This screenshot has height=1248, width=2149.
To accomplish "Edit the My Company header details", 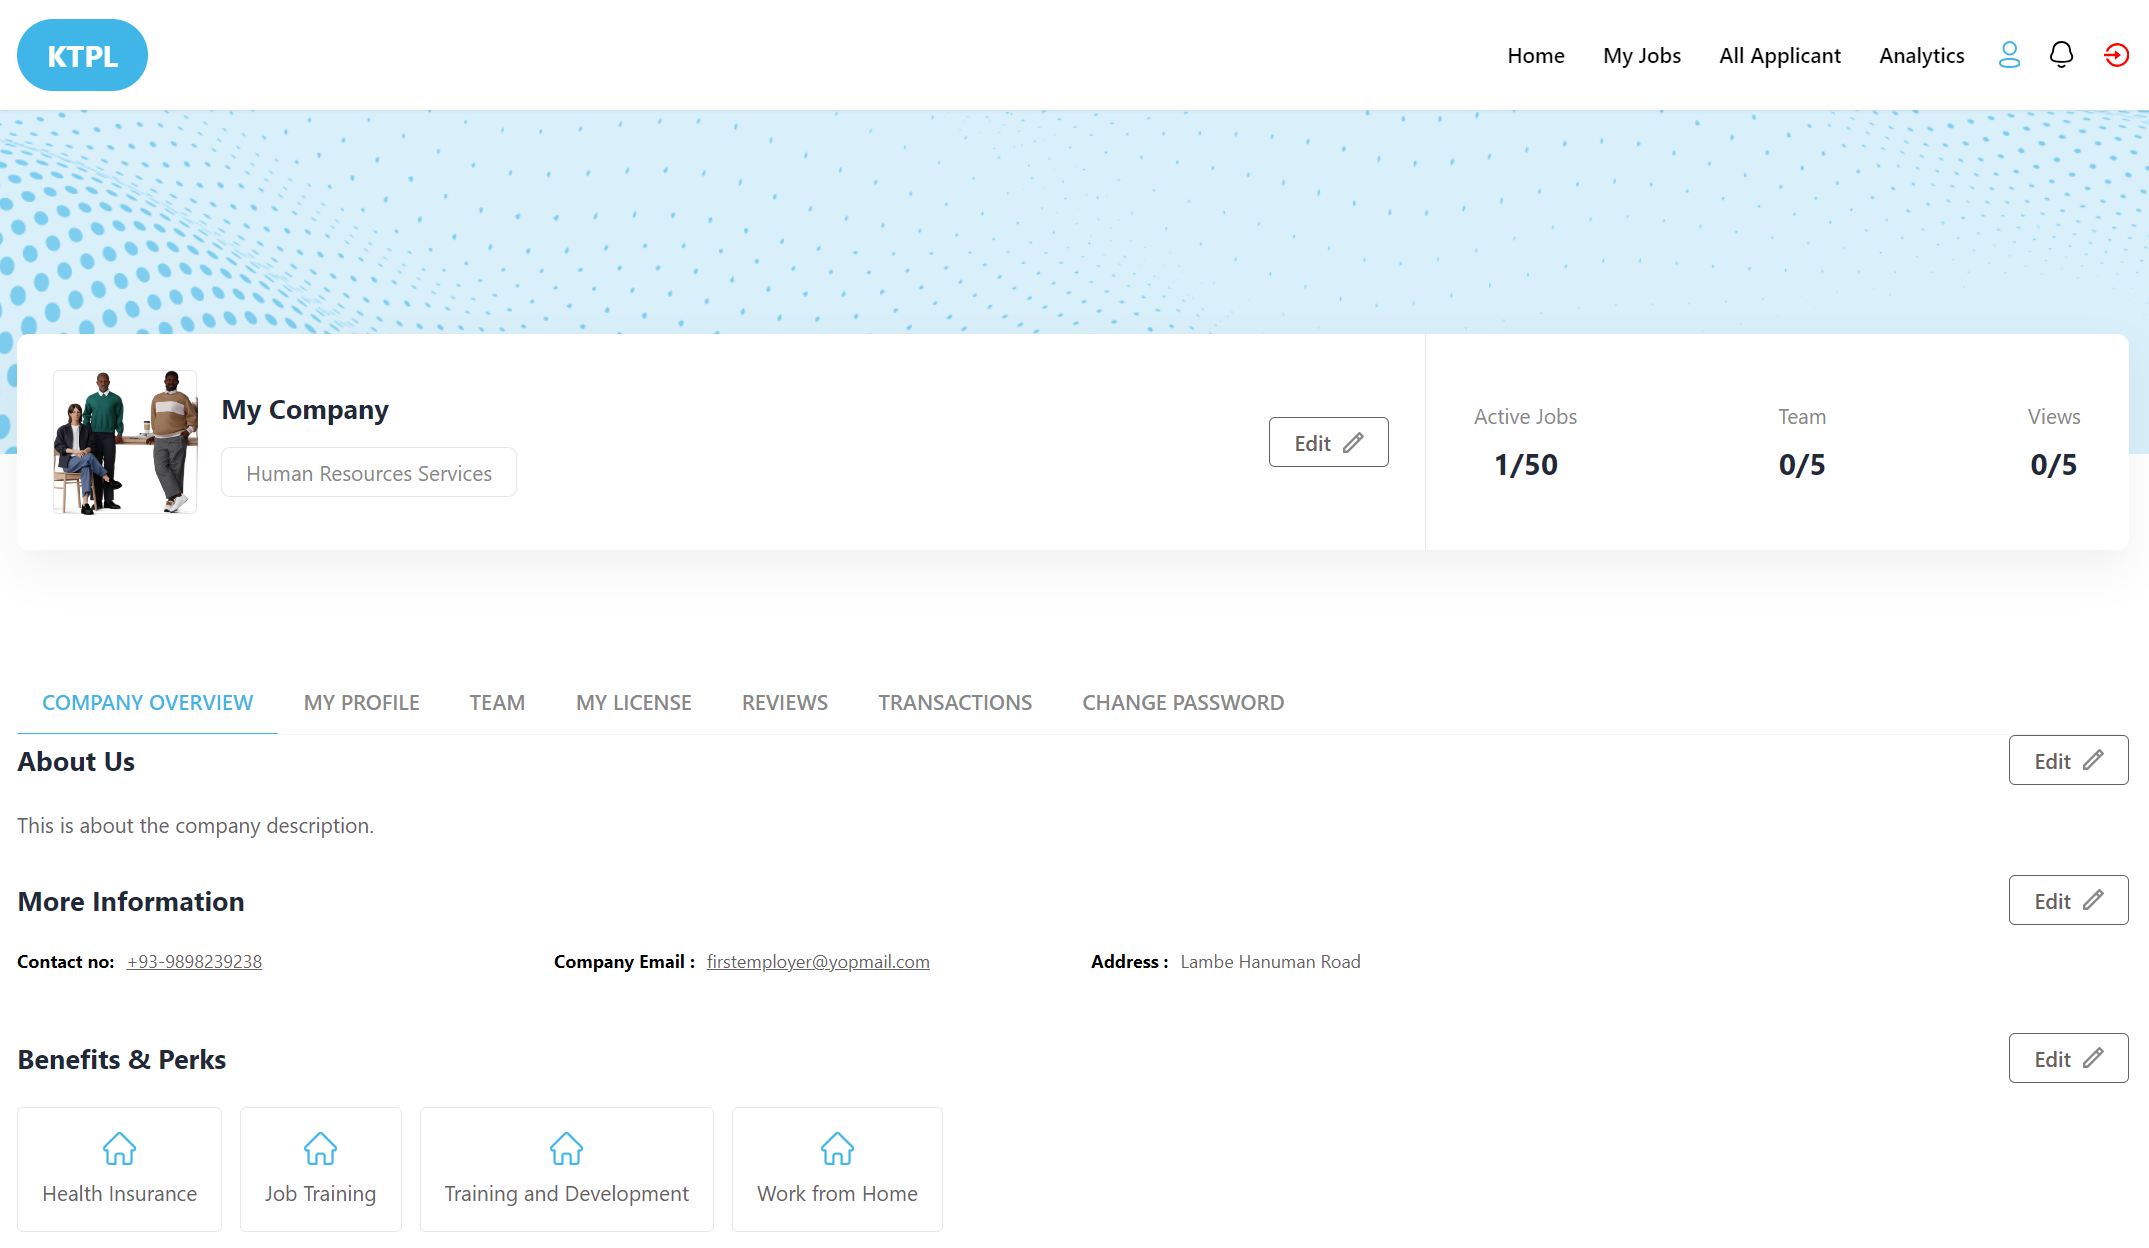I will (x=1328, y=442).
